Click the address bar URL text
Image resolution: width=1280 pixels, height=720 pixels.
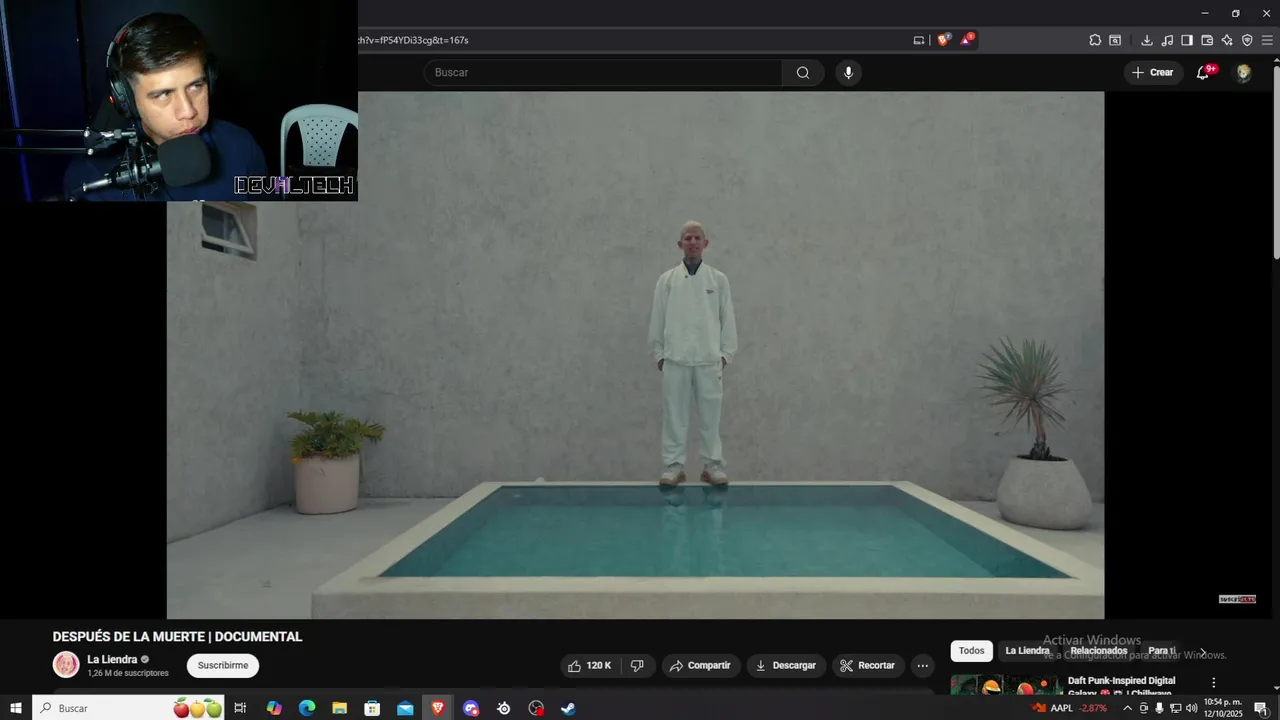(413, 40)
